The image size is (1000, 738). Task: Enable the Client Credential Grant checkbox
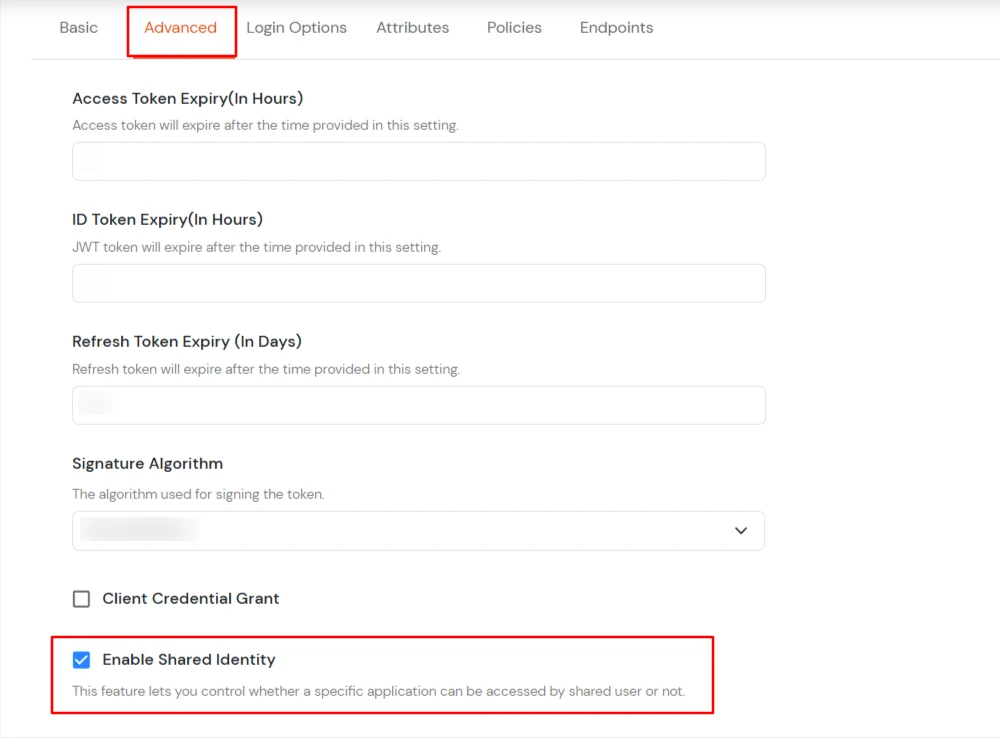pos(82,599)
